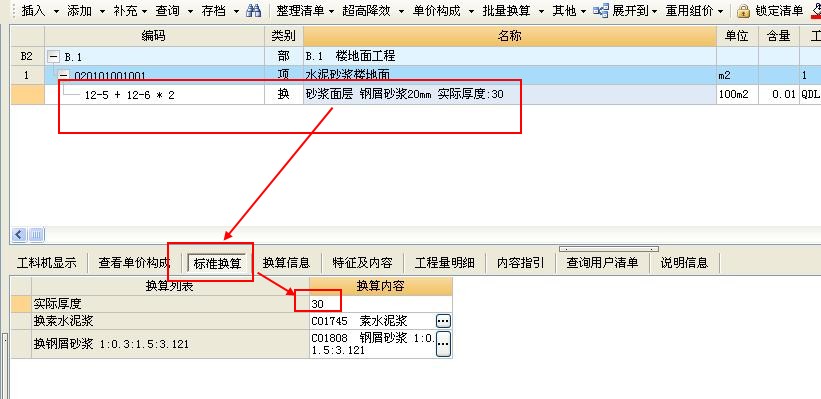Click the 水泥砂浆楼地面 name cell
Viewport: 821px width, 399px height.
(509, 75)
